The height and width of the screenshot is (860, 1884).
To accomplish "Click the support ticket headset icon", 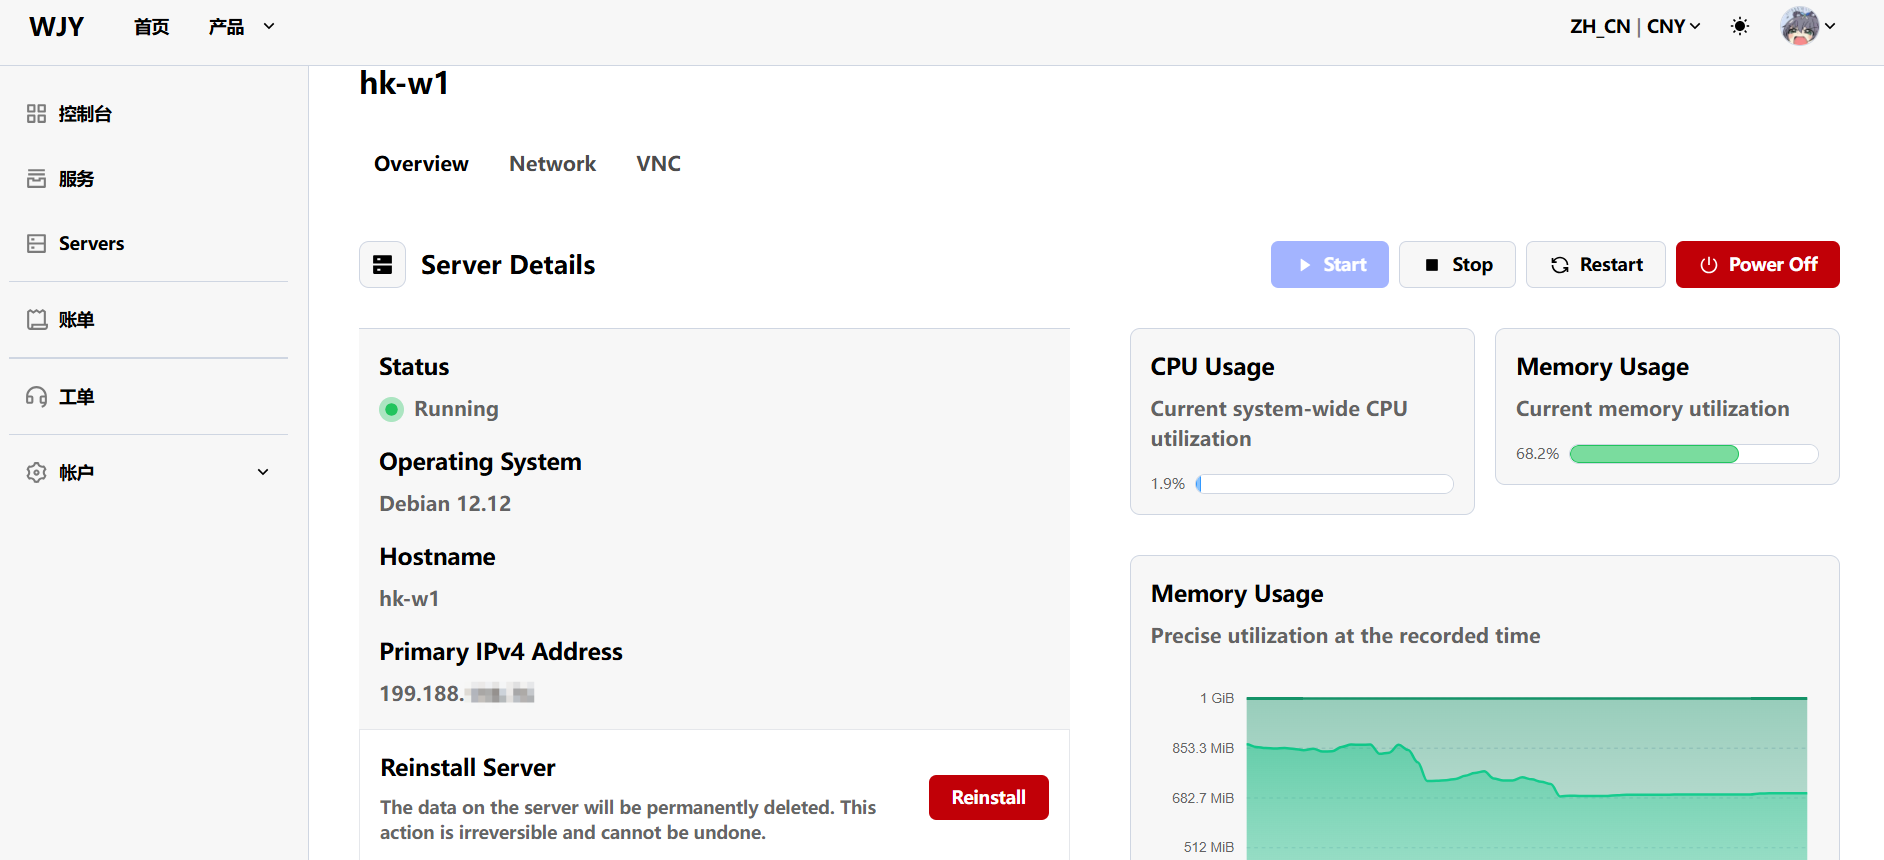I will pos(37,397).
